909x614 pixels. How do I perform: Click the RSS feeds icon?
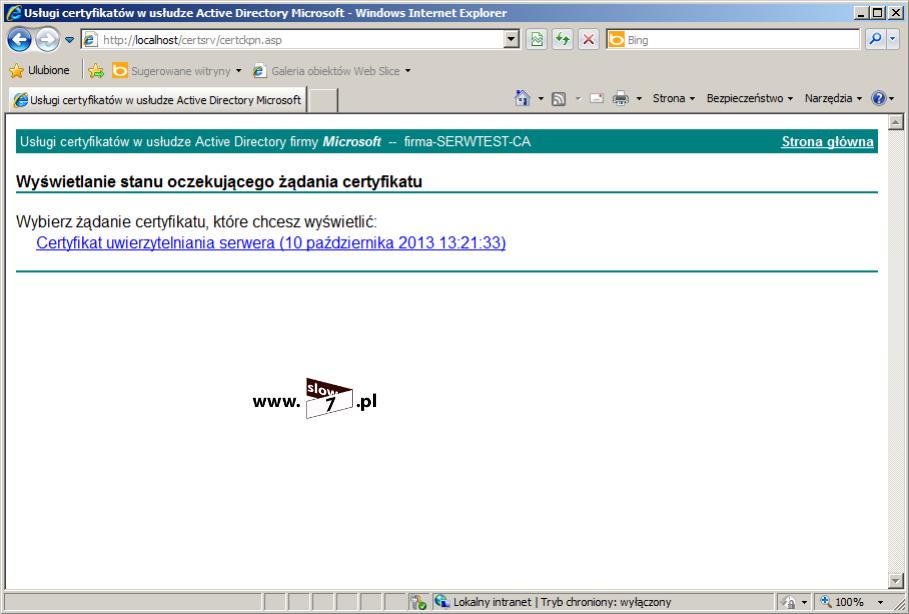pyautogui.click(x=559, y=99)
